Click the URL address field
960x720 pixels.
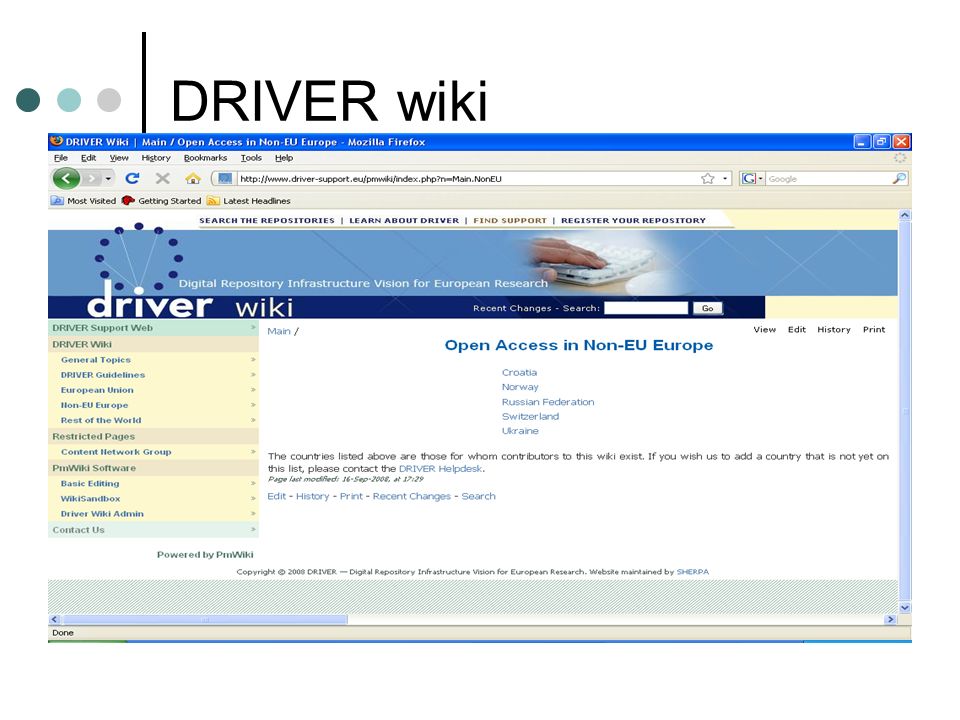click(468, 179)
